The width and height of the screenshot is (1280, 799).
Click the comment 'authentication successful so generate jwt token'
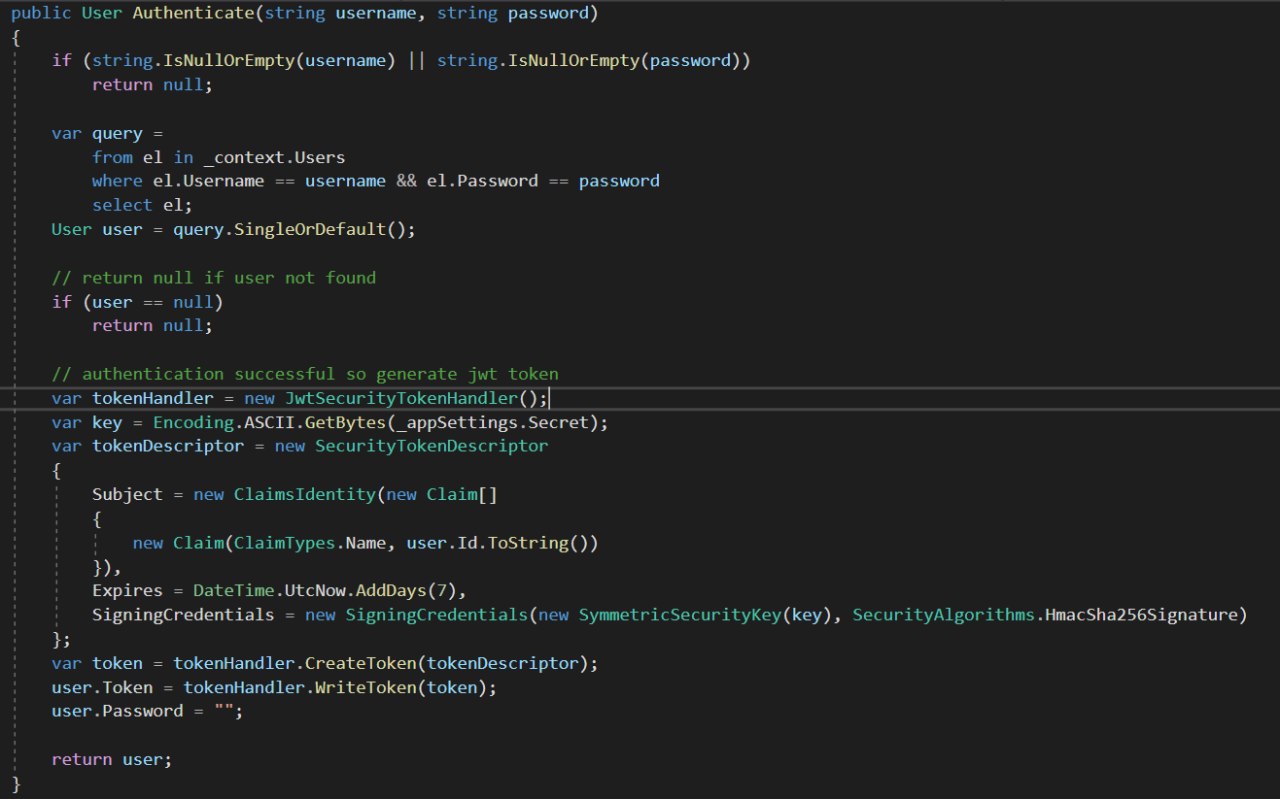(x=305, y=373)
